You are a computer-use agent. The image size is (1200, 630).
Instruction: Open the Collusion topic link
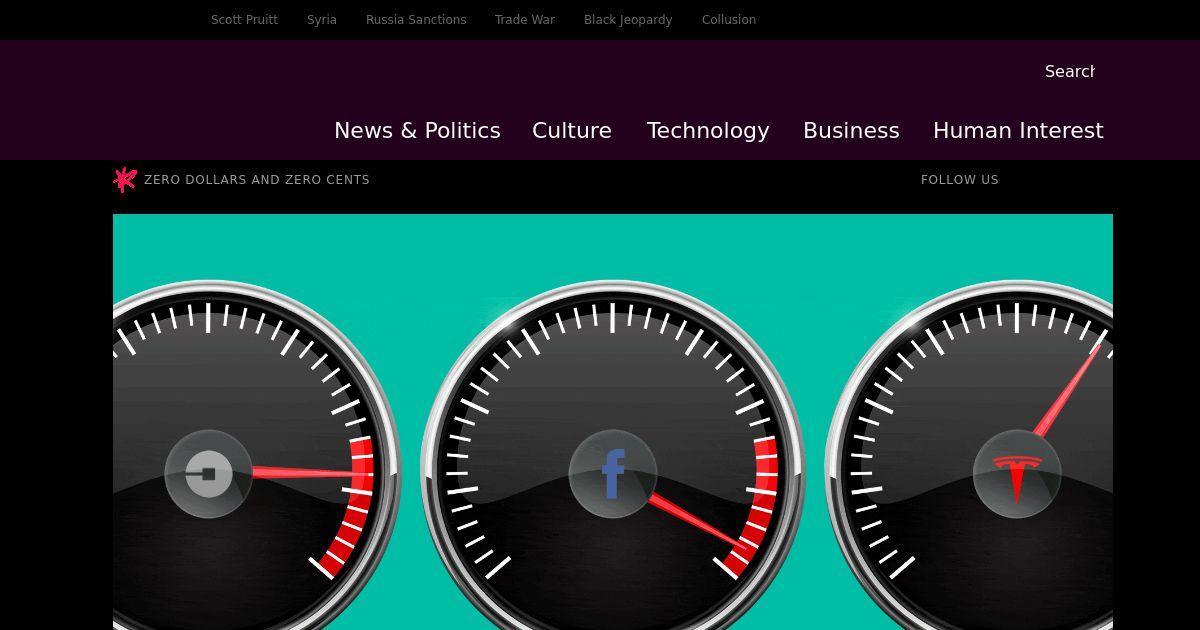coord(729,20)
